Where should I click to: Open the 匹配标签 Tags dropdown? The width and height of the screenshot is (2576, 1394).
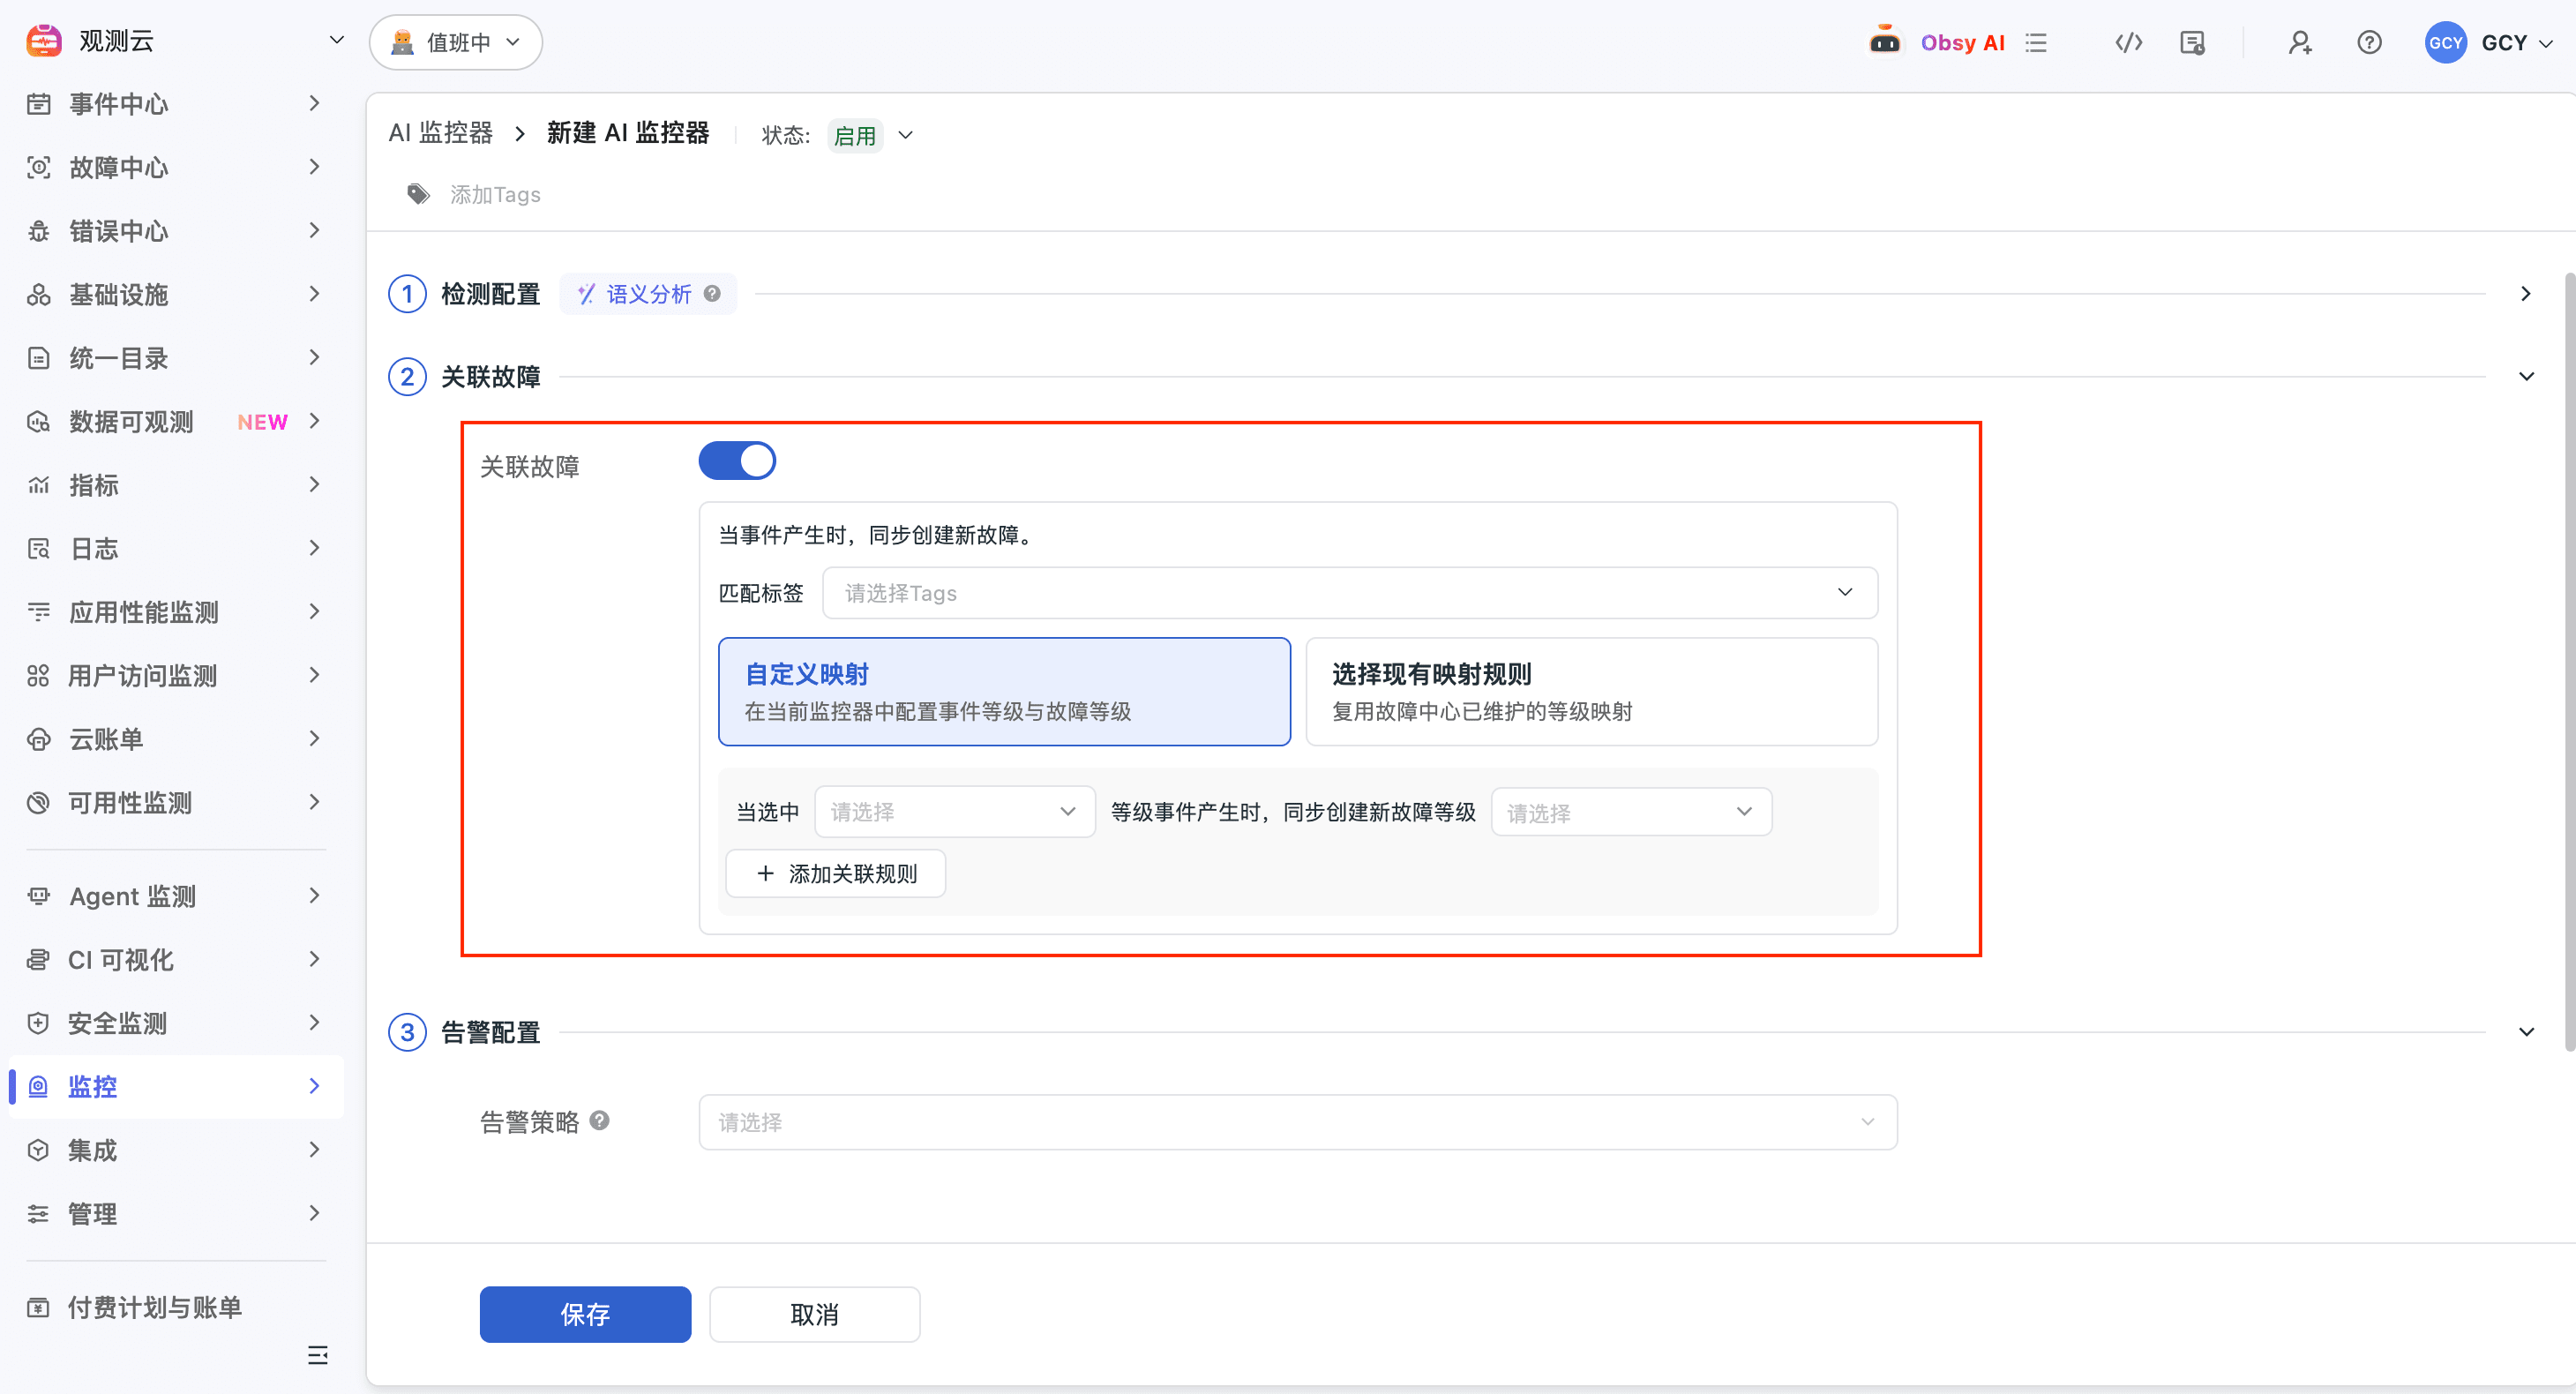[x=1350, y=593]
